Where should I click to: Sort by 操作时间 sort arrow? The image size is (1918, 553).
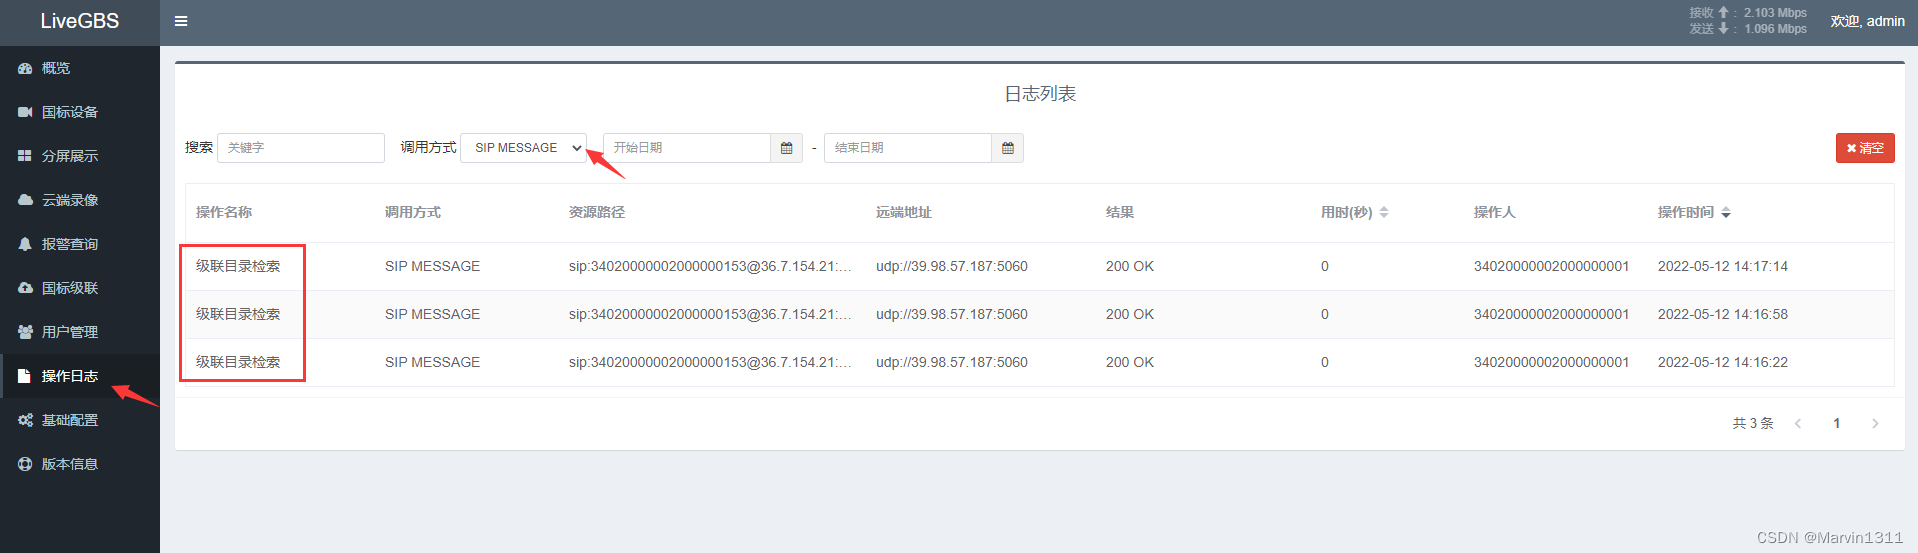coord(1726,212)
